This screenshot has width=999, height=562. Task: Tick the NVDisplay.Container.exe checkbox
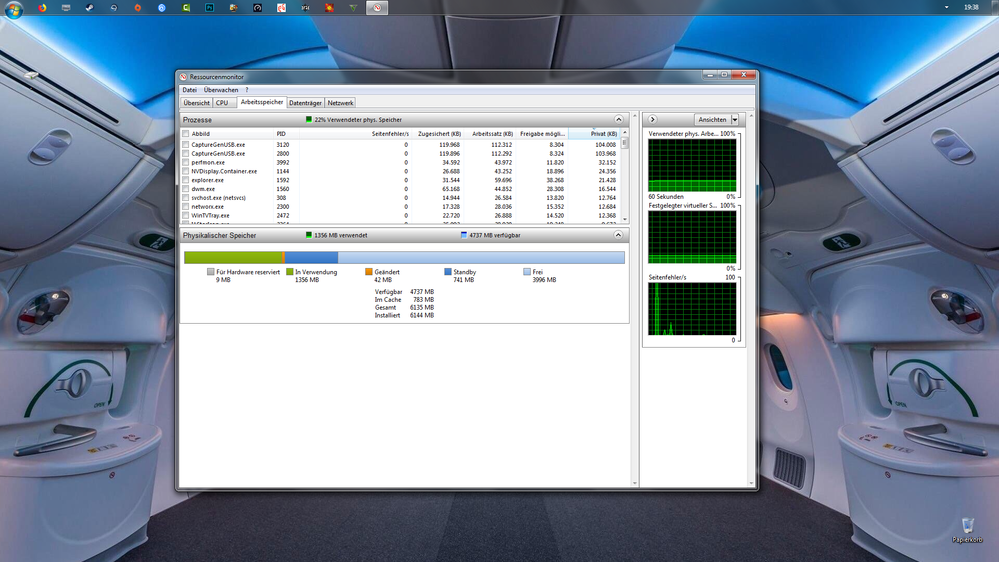coord(185,171)
